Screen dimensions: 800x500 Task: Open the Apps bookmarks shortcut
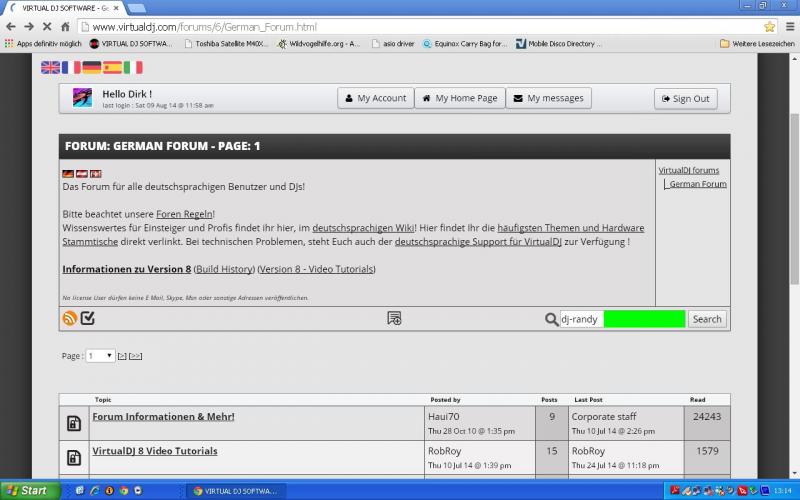pyautogui.click(x=43, y=44)
